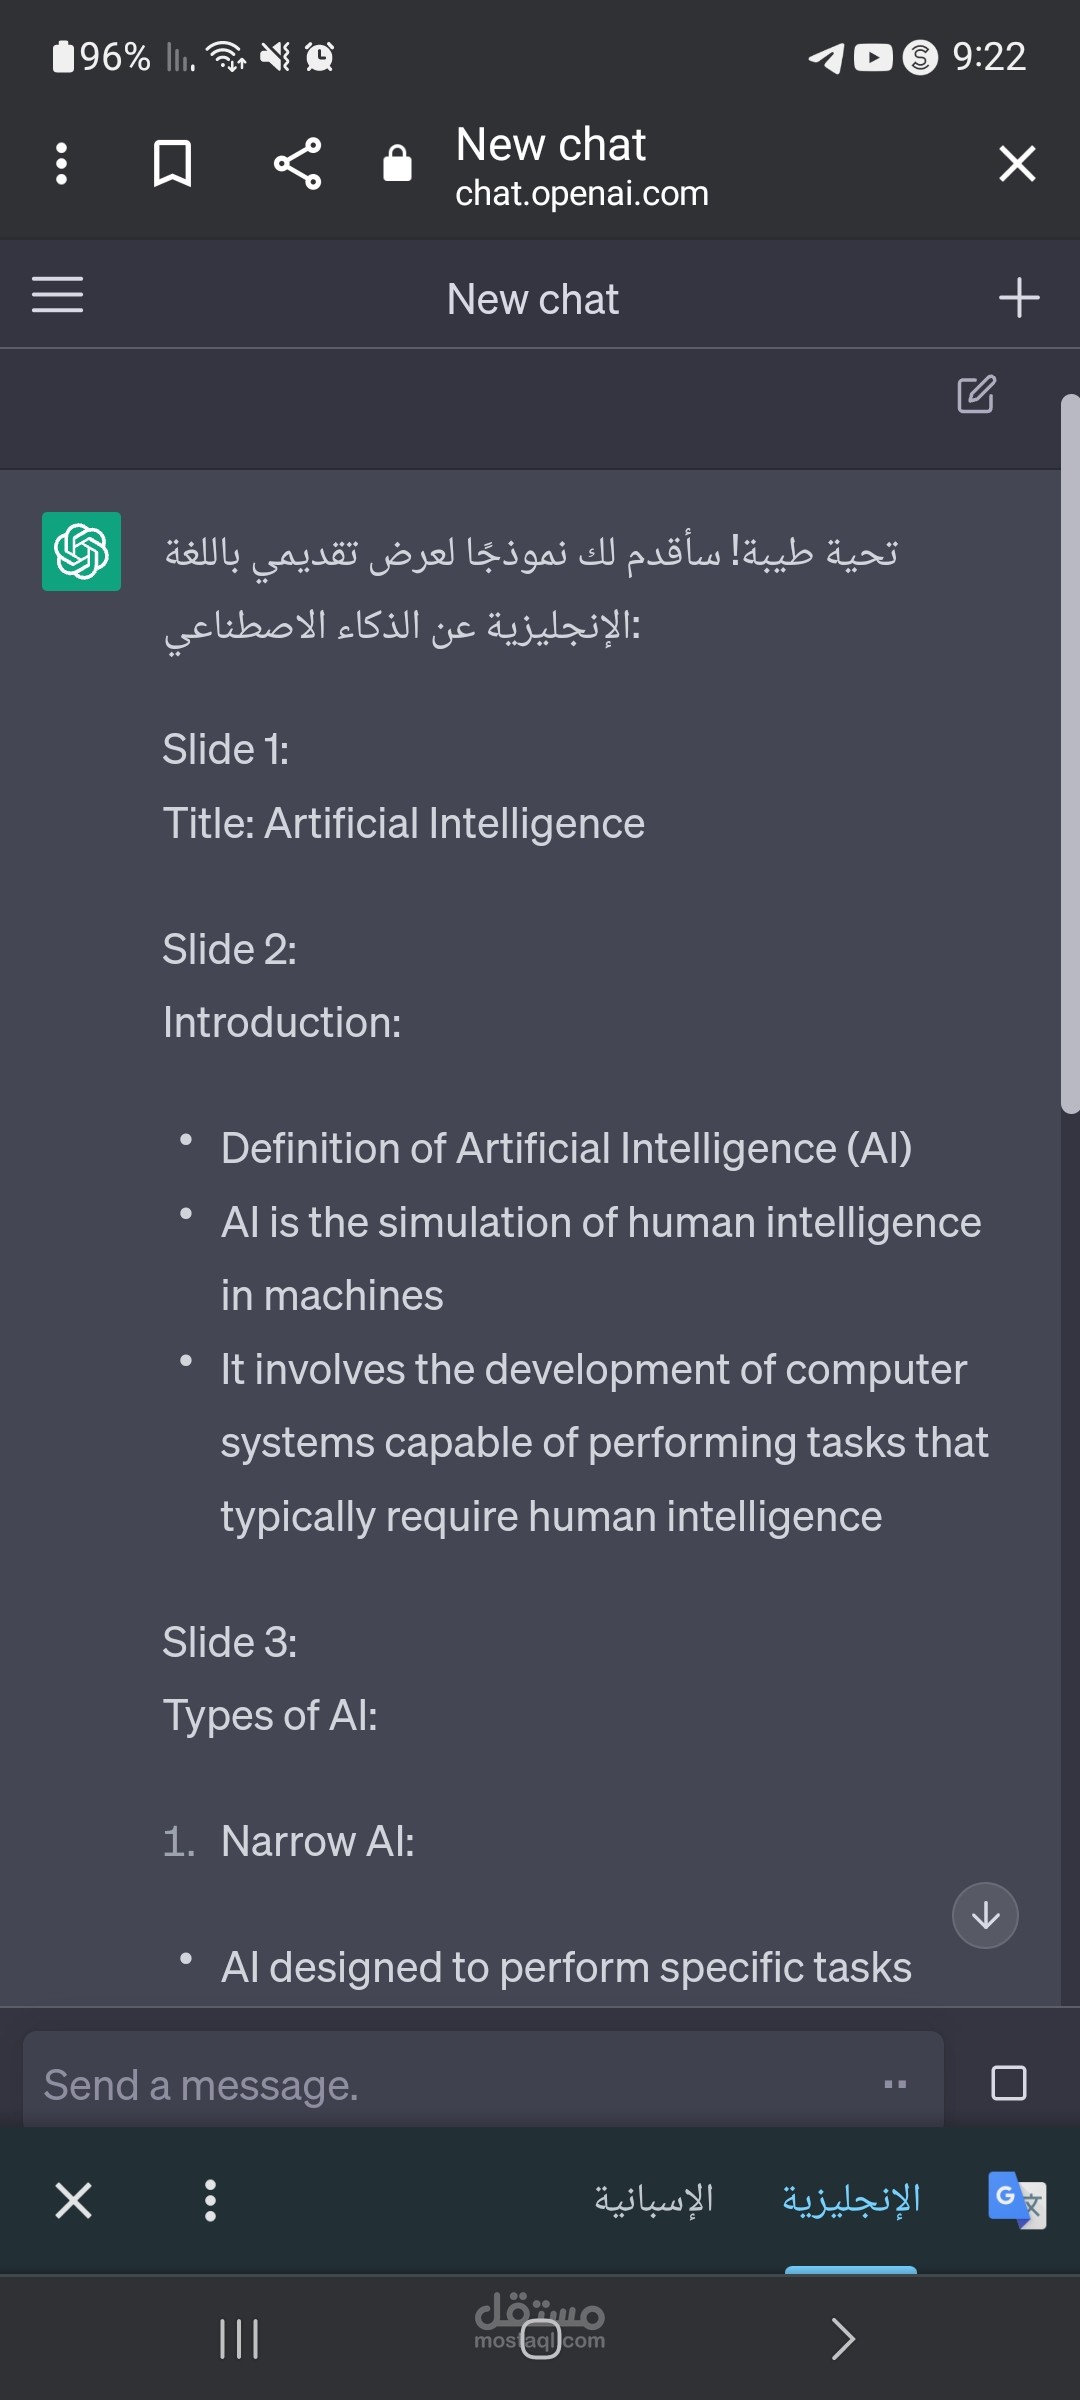Open the ChatGPT hamburger sidebar menu

click(57, 295)
